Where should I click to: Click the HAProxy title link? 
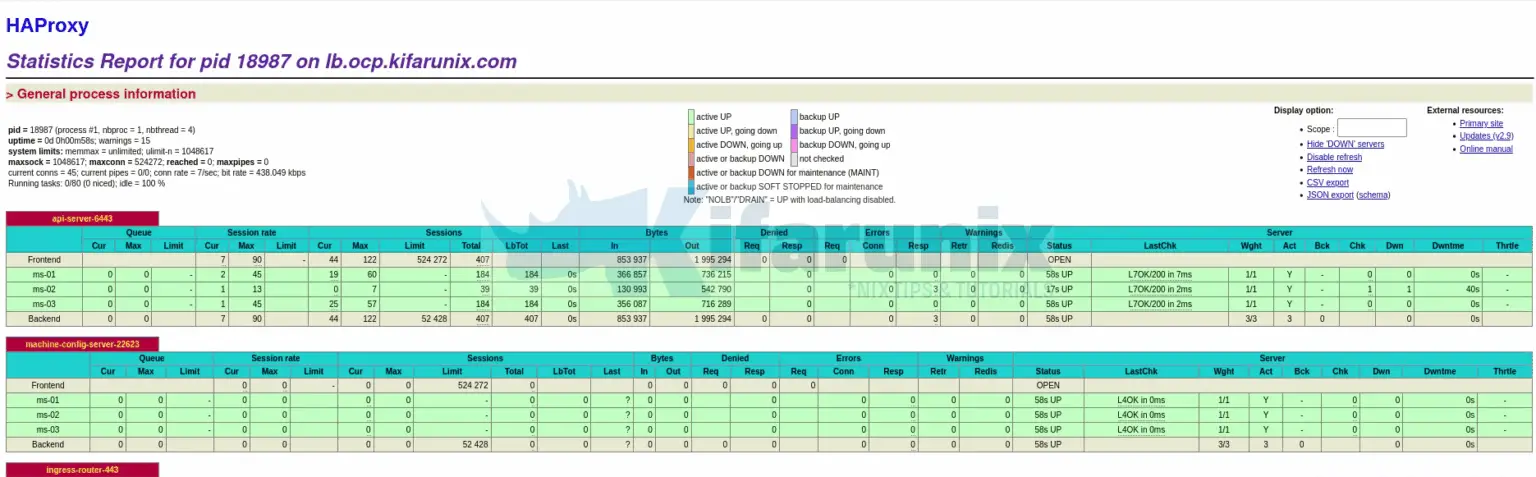coord(47,26)
